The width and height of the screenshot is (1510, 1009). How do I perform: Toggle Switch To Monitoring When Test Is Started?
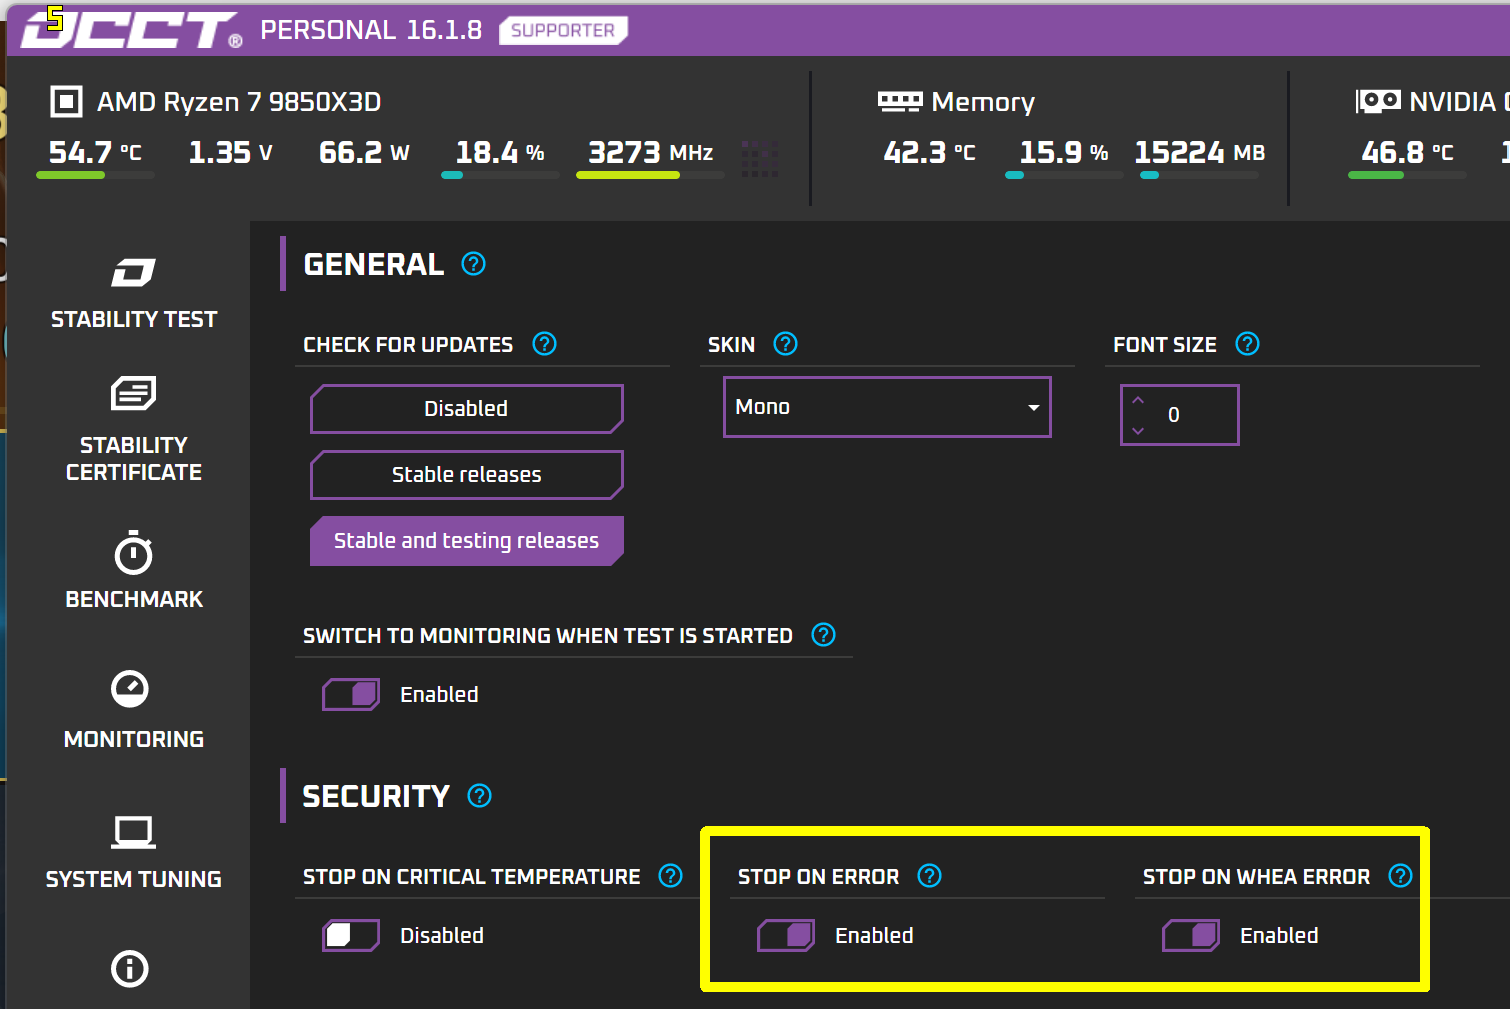point(351,694)
